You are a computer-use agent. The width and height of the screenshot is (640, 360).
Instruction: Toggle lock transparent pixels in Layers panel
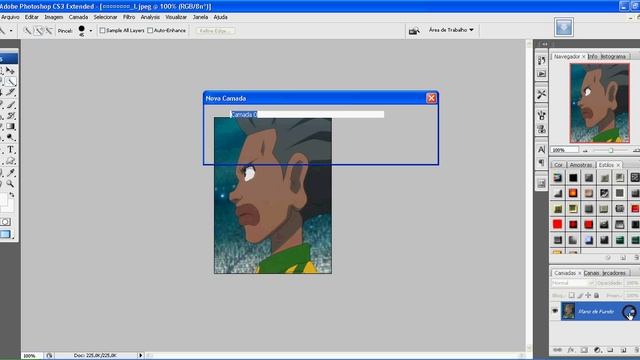tap(571, 295)
